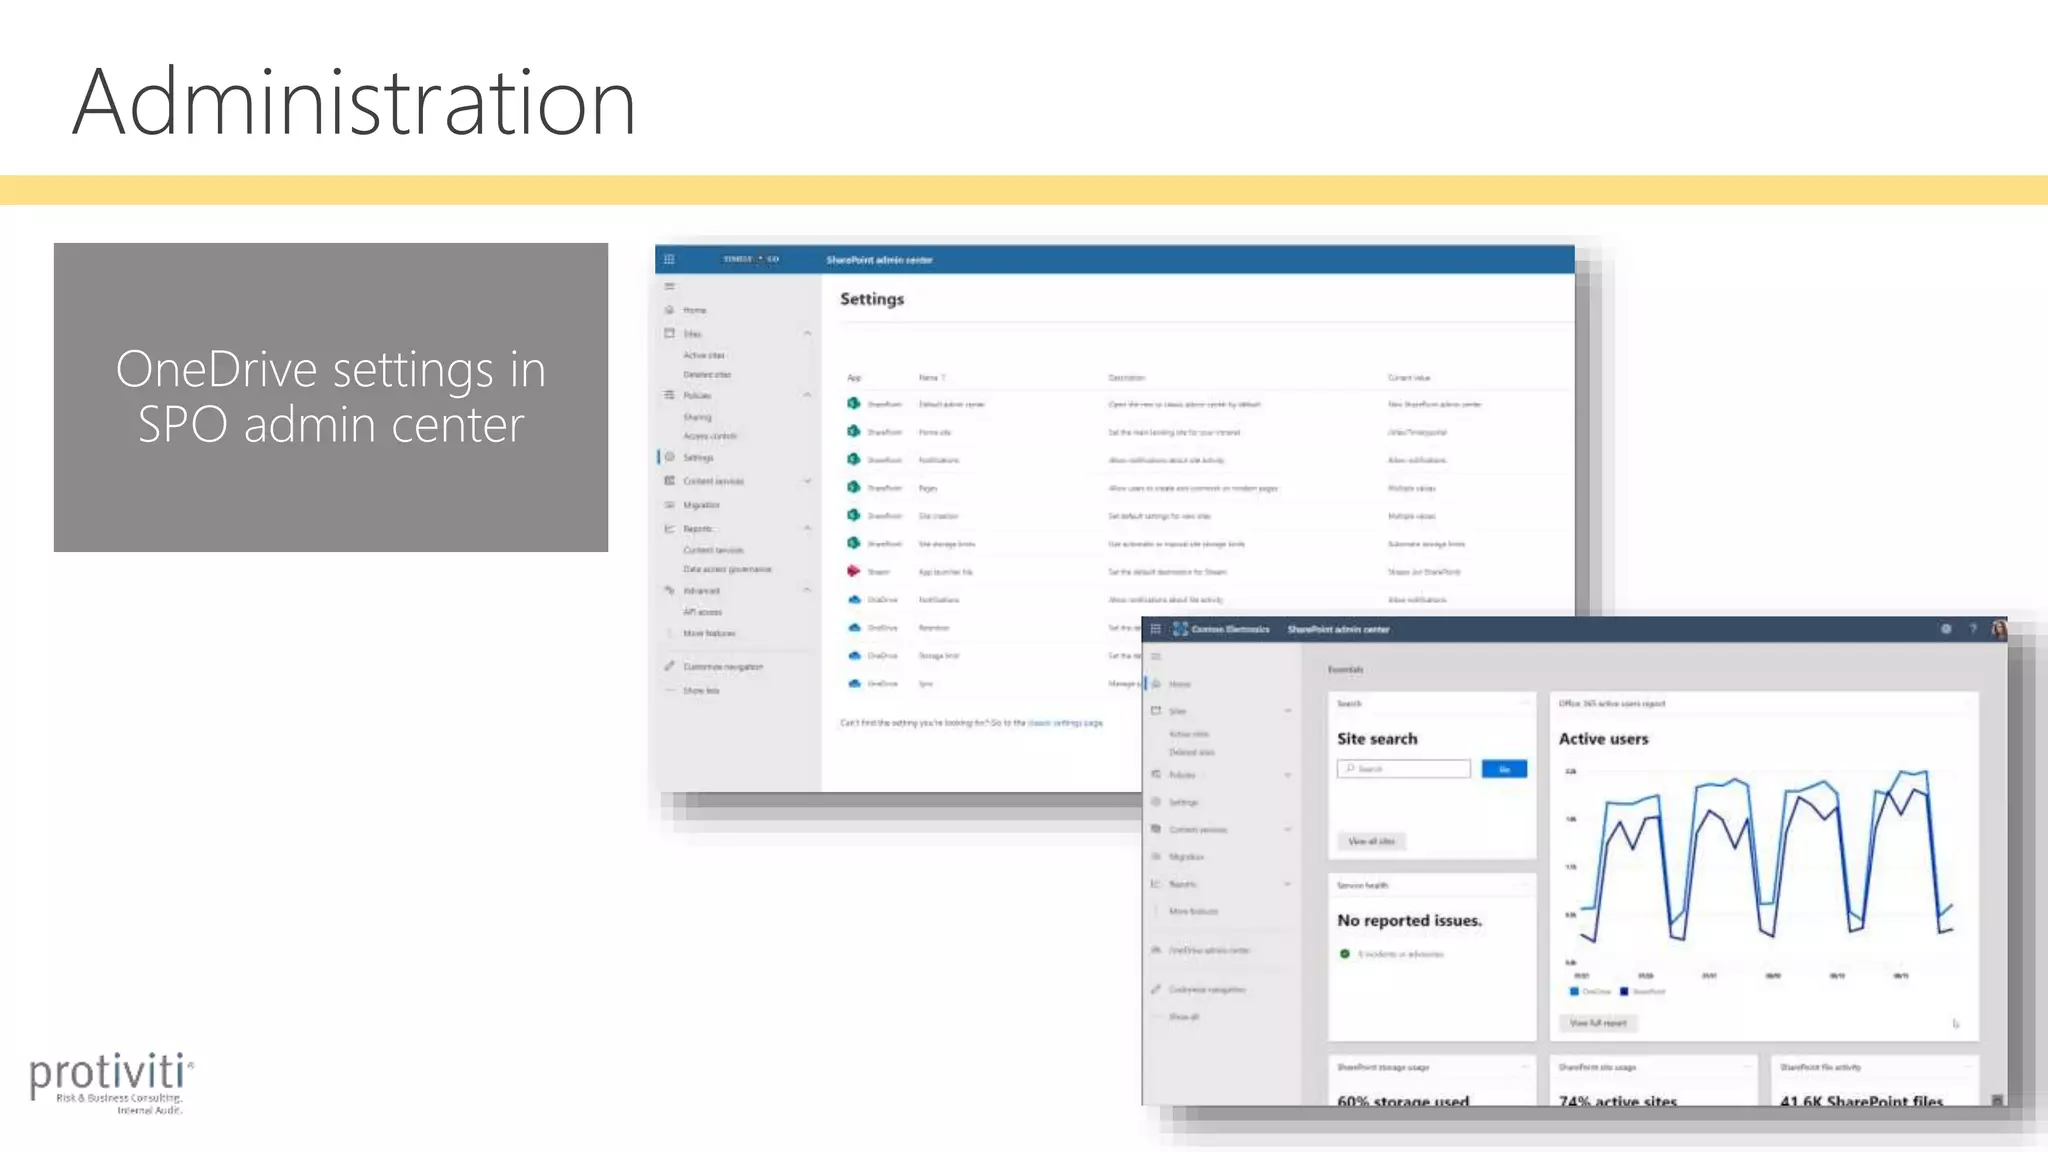The height and width of the screenshot is (1152, 2048).
Task: Open OneDrive Notifications setting name
Action: [x=939, y=600]
